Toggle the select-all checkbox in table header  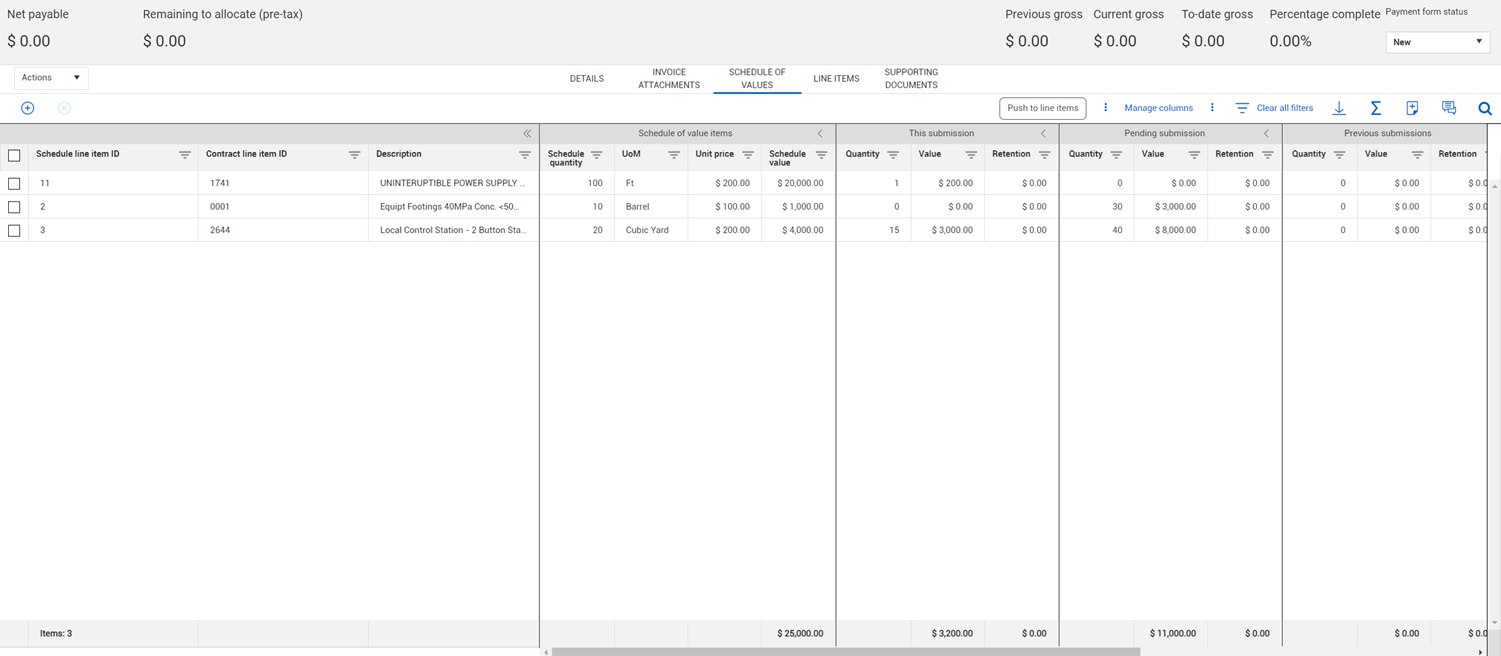[x=14, y=155]
